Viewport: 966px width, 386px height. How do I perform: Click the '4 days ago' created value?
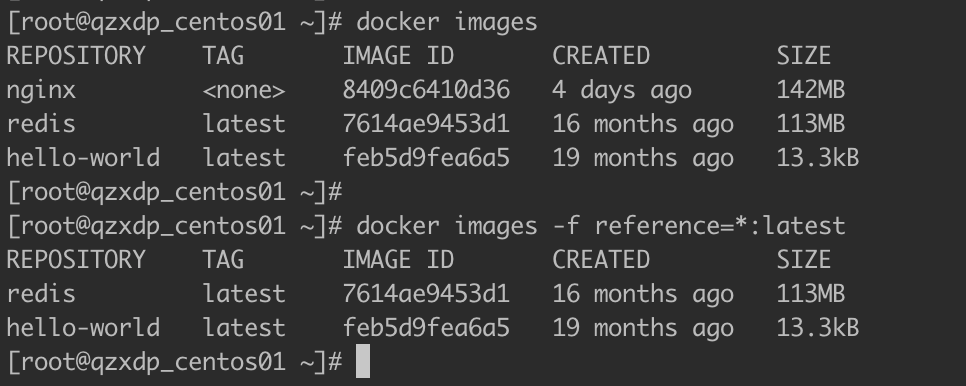[622, 91]
